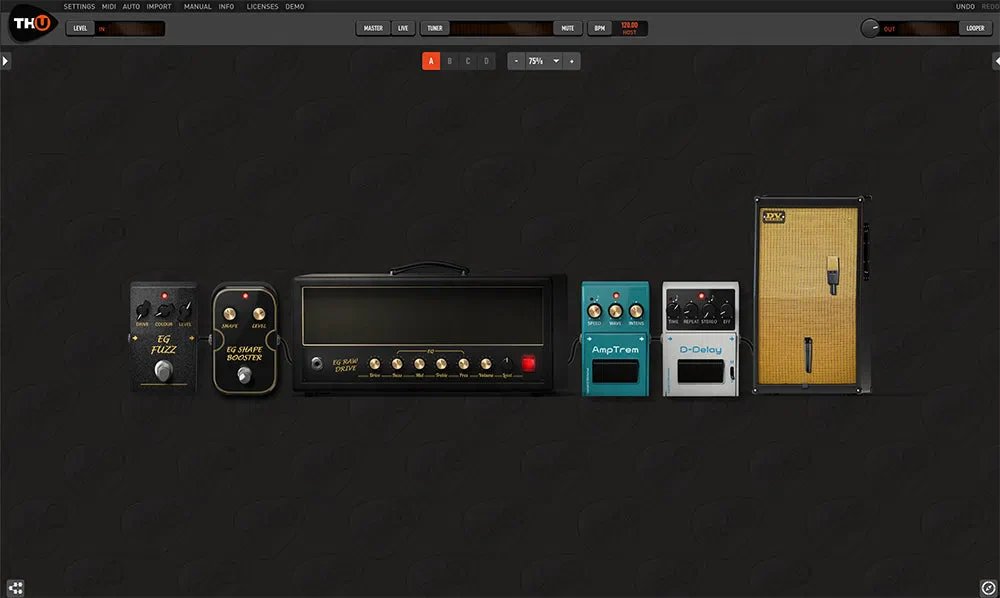
Task: Enable the TUNER
Action: point(435,28)
